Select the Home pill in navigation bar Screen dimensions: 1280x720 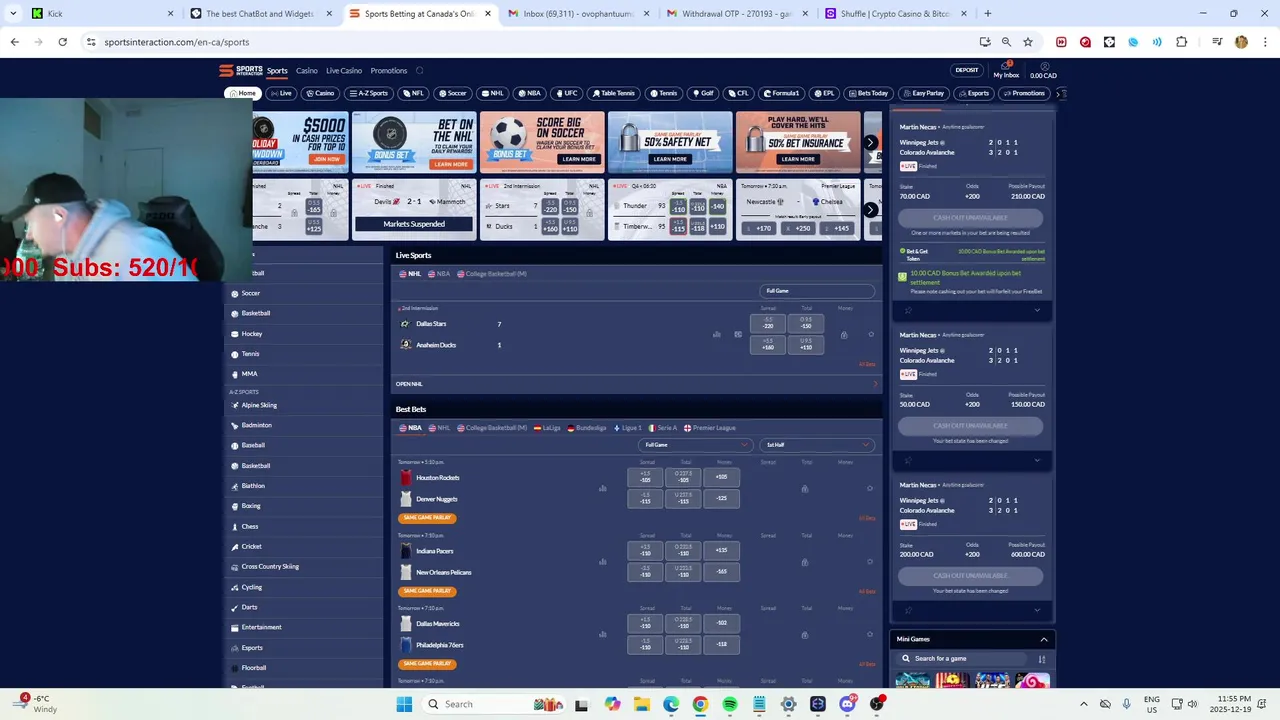click(x=242, y=93)
